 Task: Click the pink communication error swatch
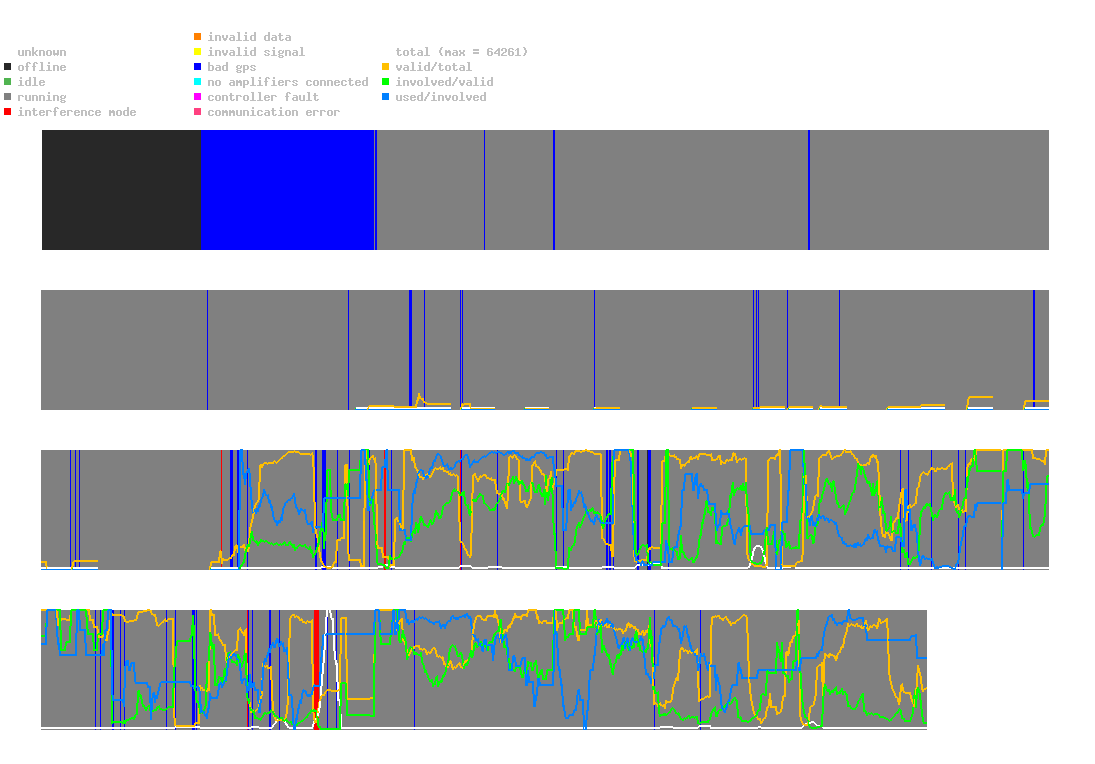[x=198, y=112]
